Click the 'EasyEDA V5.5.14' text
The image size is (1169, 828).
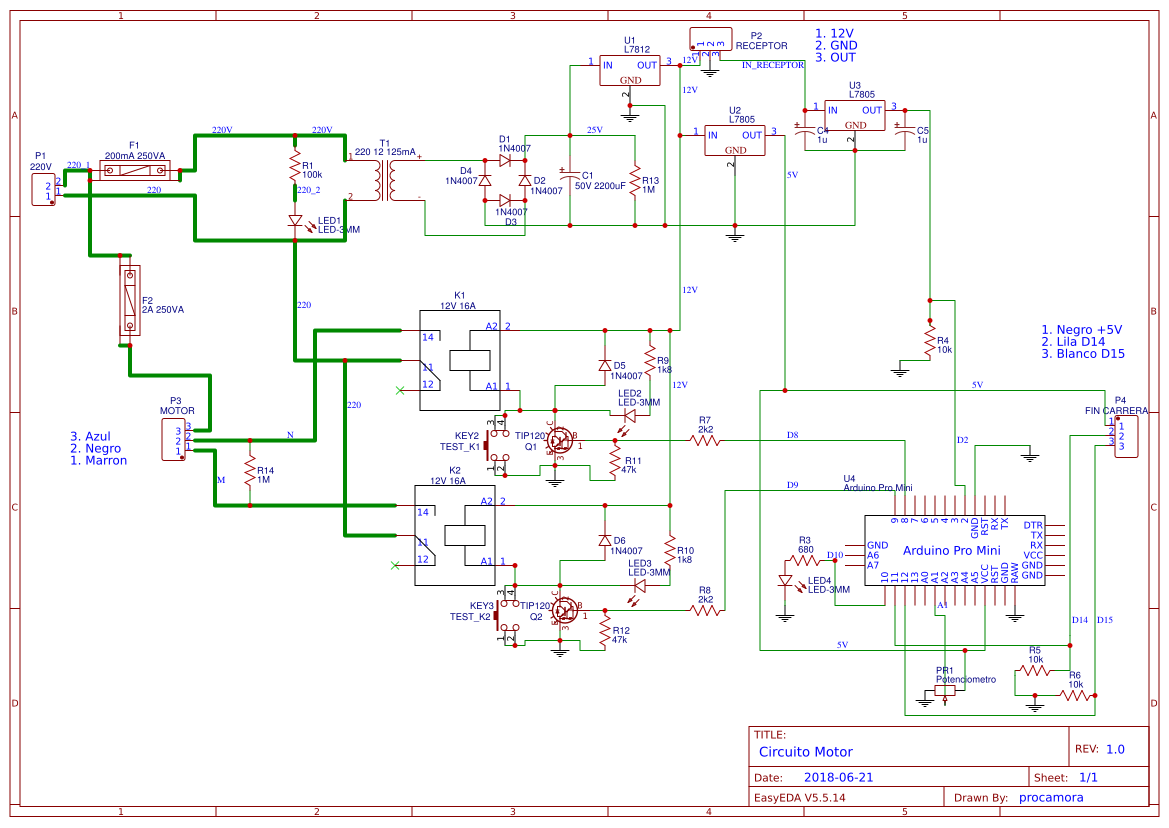(799, 797)
